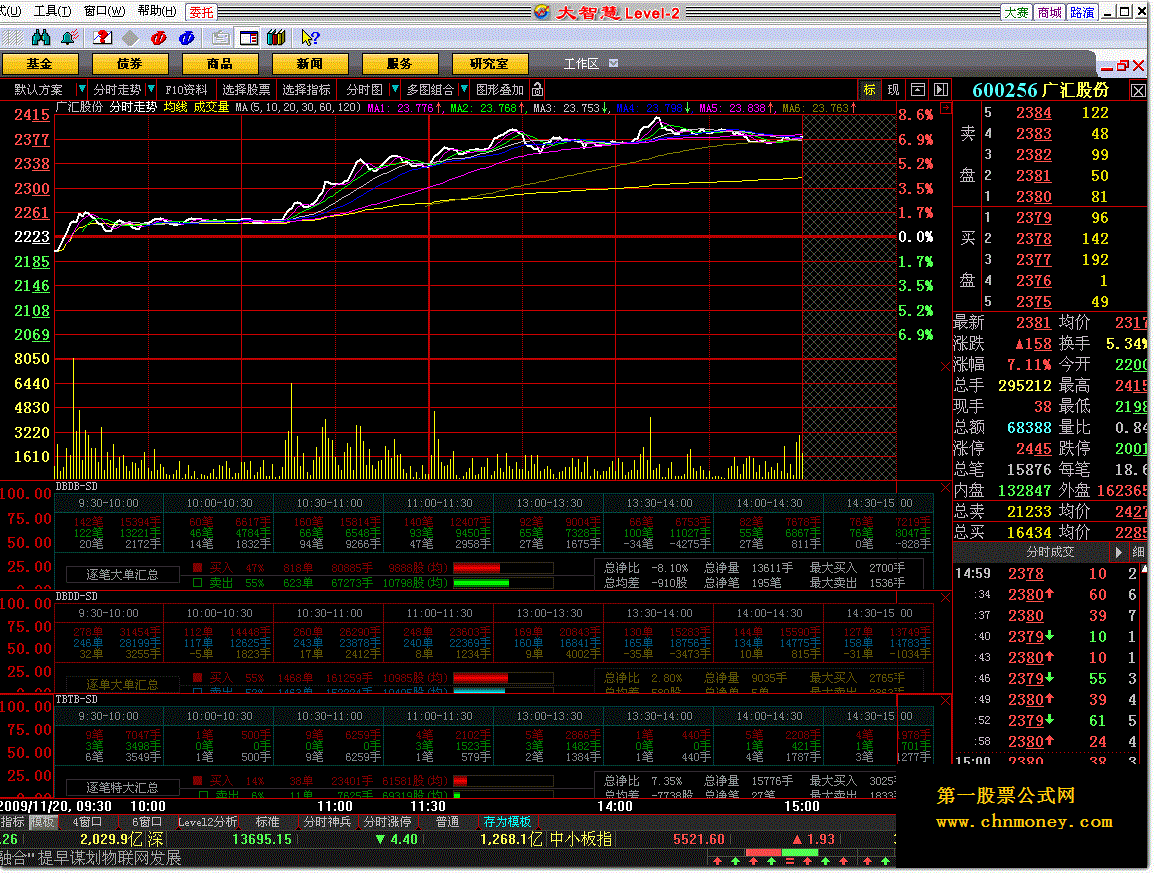Click the binoculars search icon
The width and height of the screenshot is (1154, 873).
coord(41,37)
